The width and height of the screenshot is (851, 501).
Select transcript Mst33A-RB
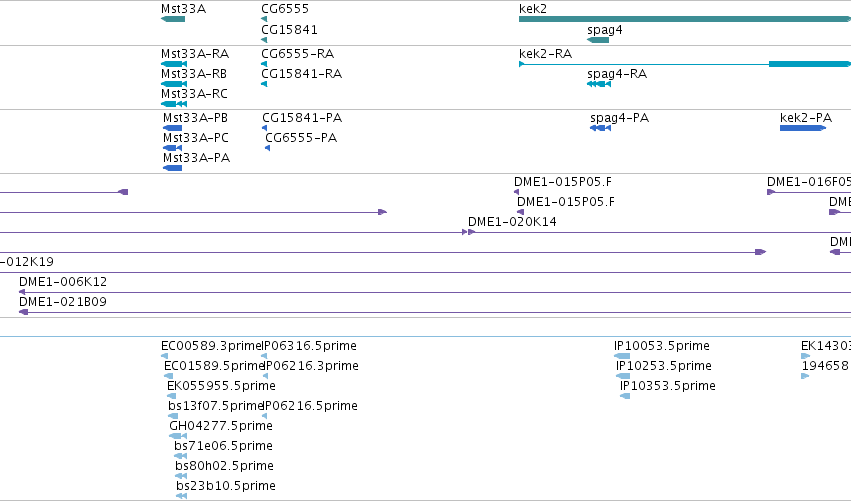[174, 84]
